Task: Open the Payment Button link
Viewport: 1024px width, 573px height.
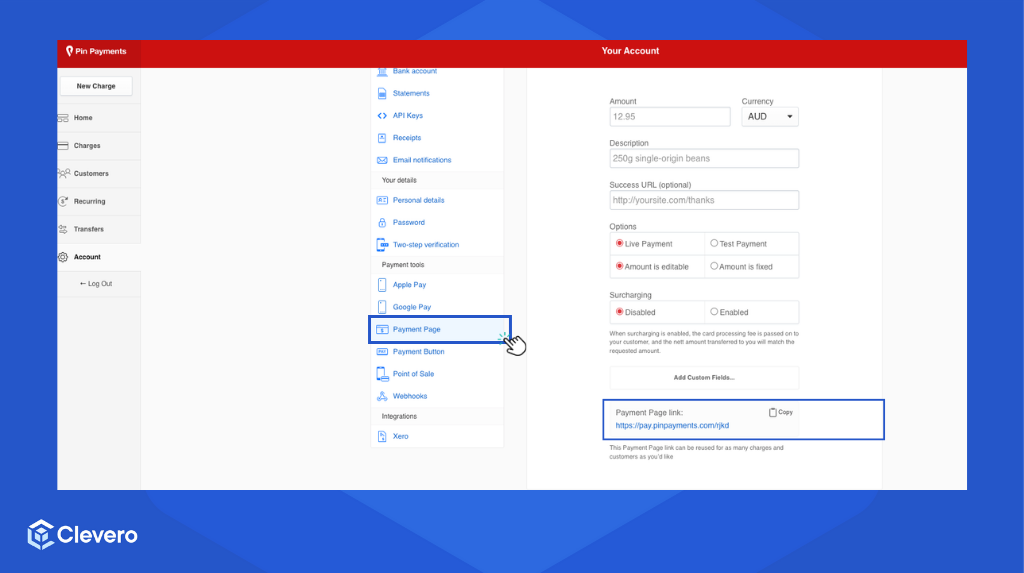Action: [419, 352]
